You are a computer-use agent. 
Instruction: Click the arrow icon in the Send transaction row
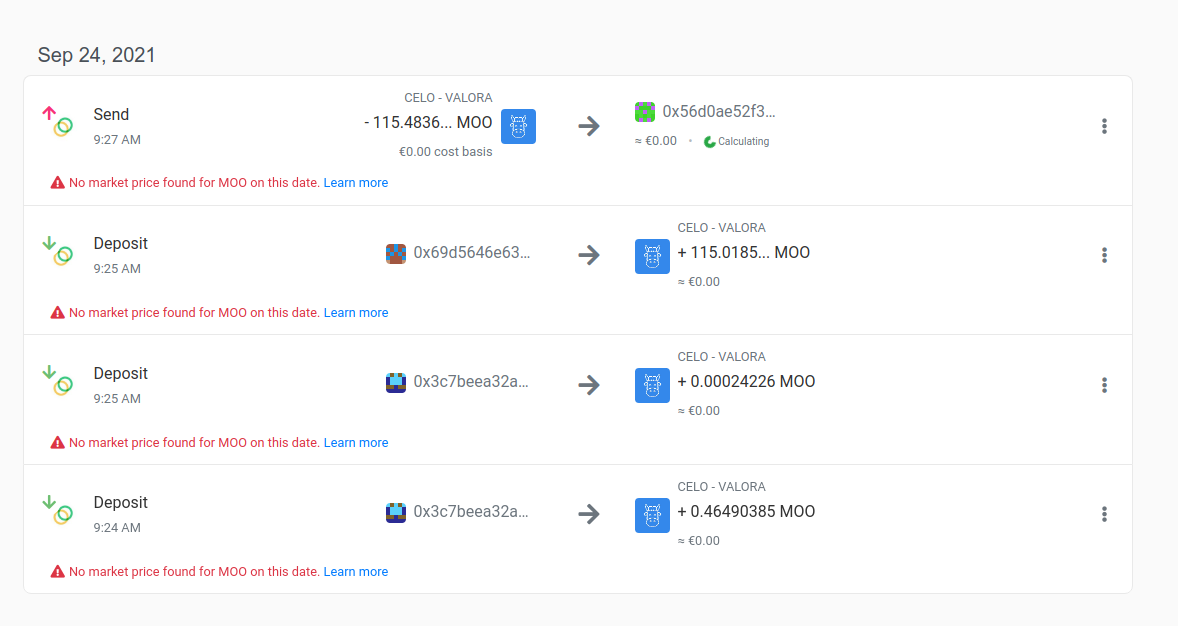coord(589,126)
